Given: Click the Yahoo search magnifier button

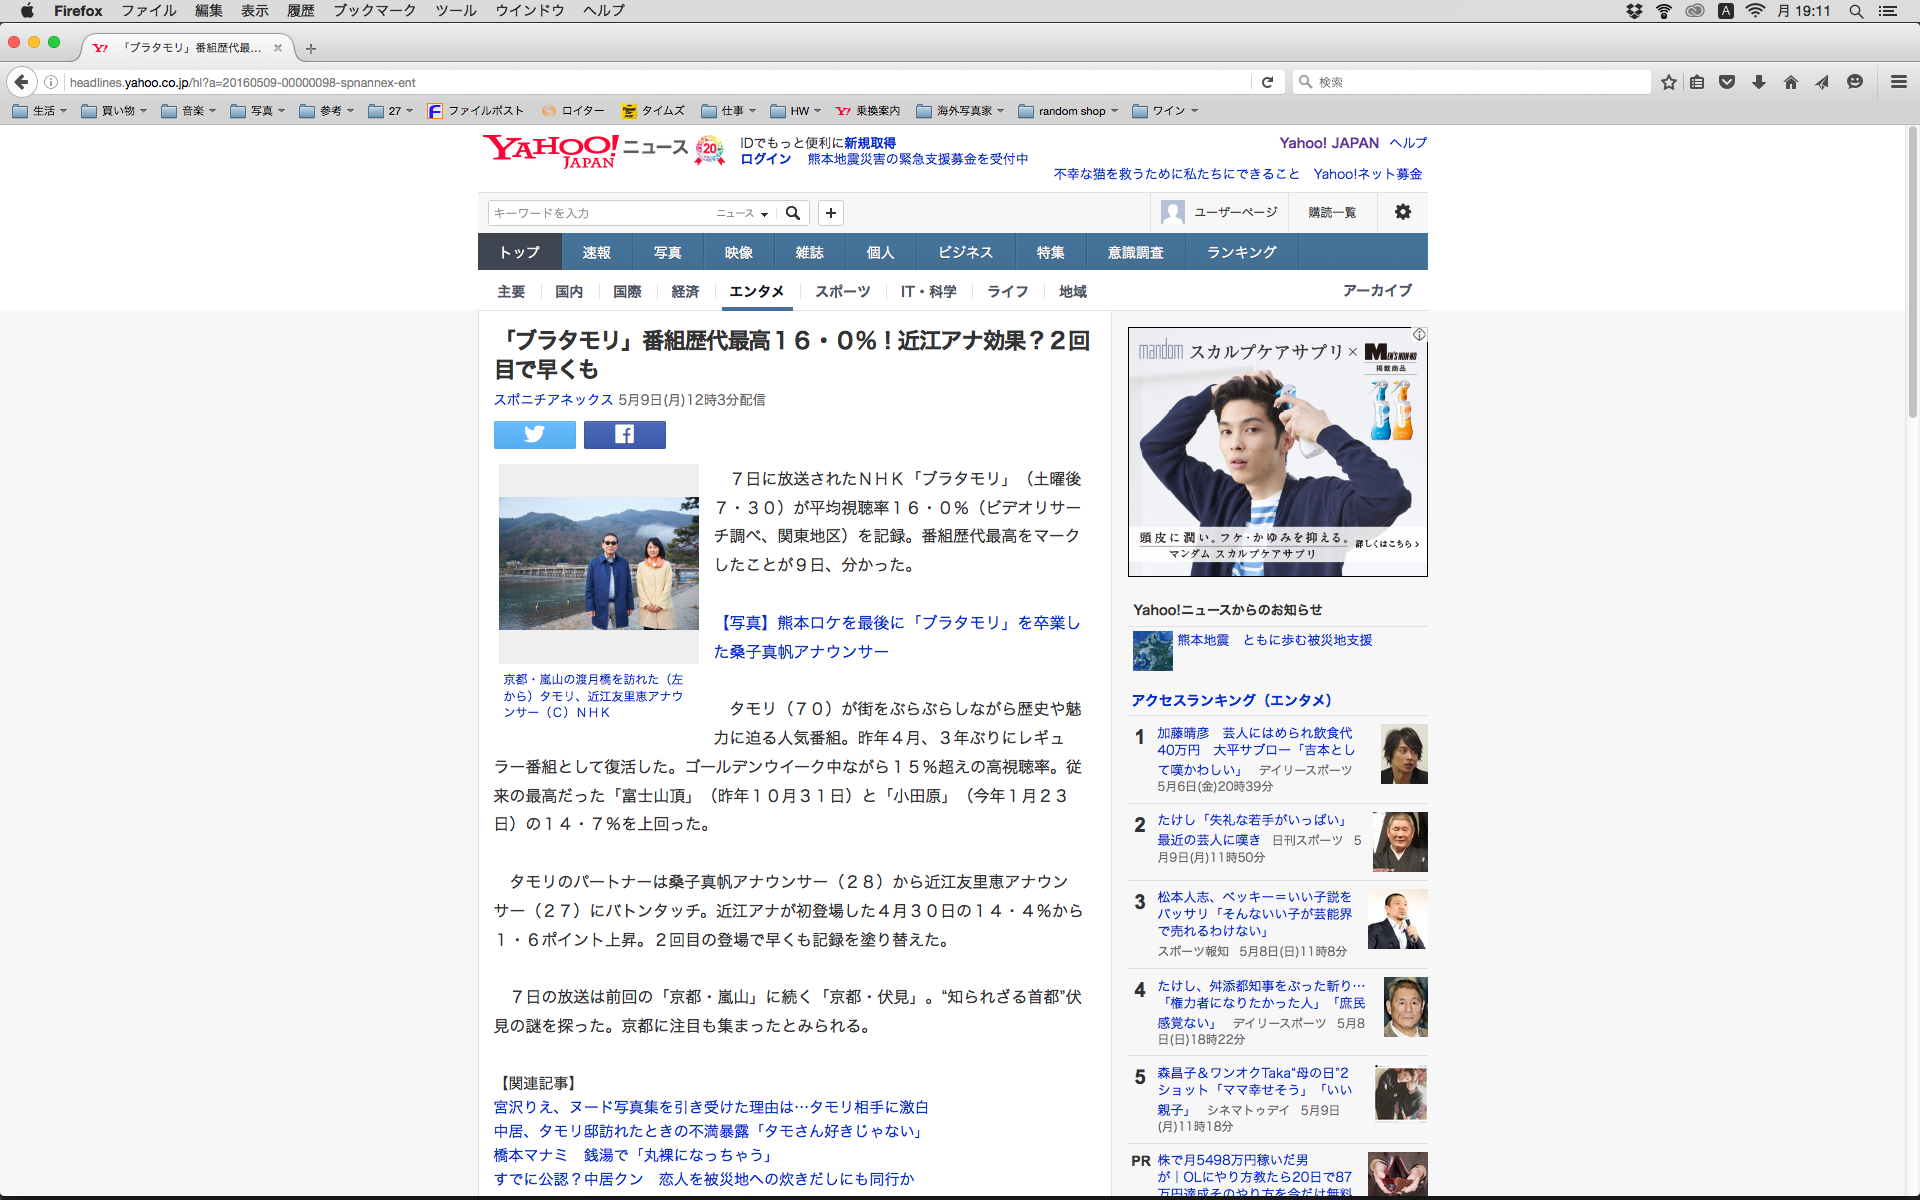Looking at the screenshot, I should tap(793, 213).
